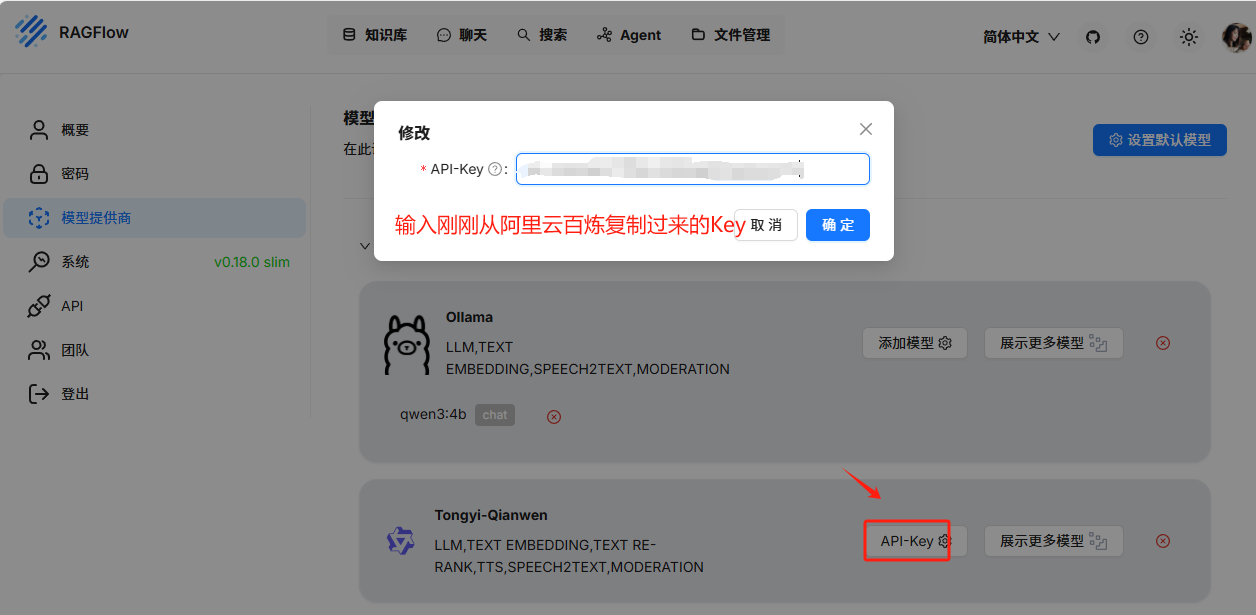The height and width of the screenshot is (615, 1256).
Task: Click the qwen3:4b model name
Action: [433, 414]
